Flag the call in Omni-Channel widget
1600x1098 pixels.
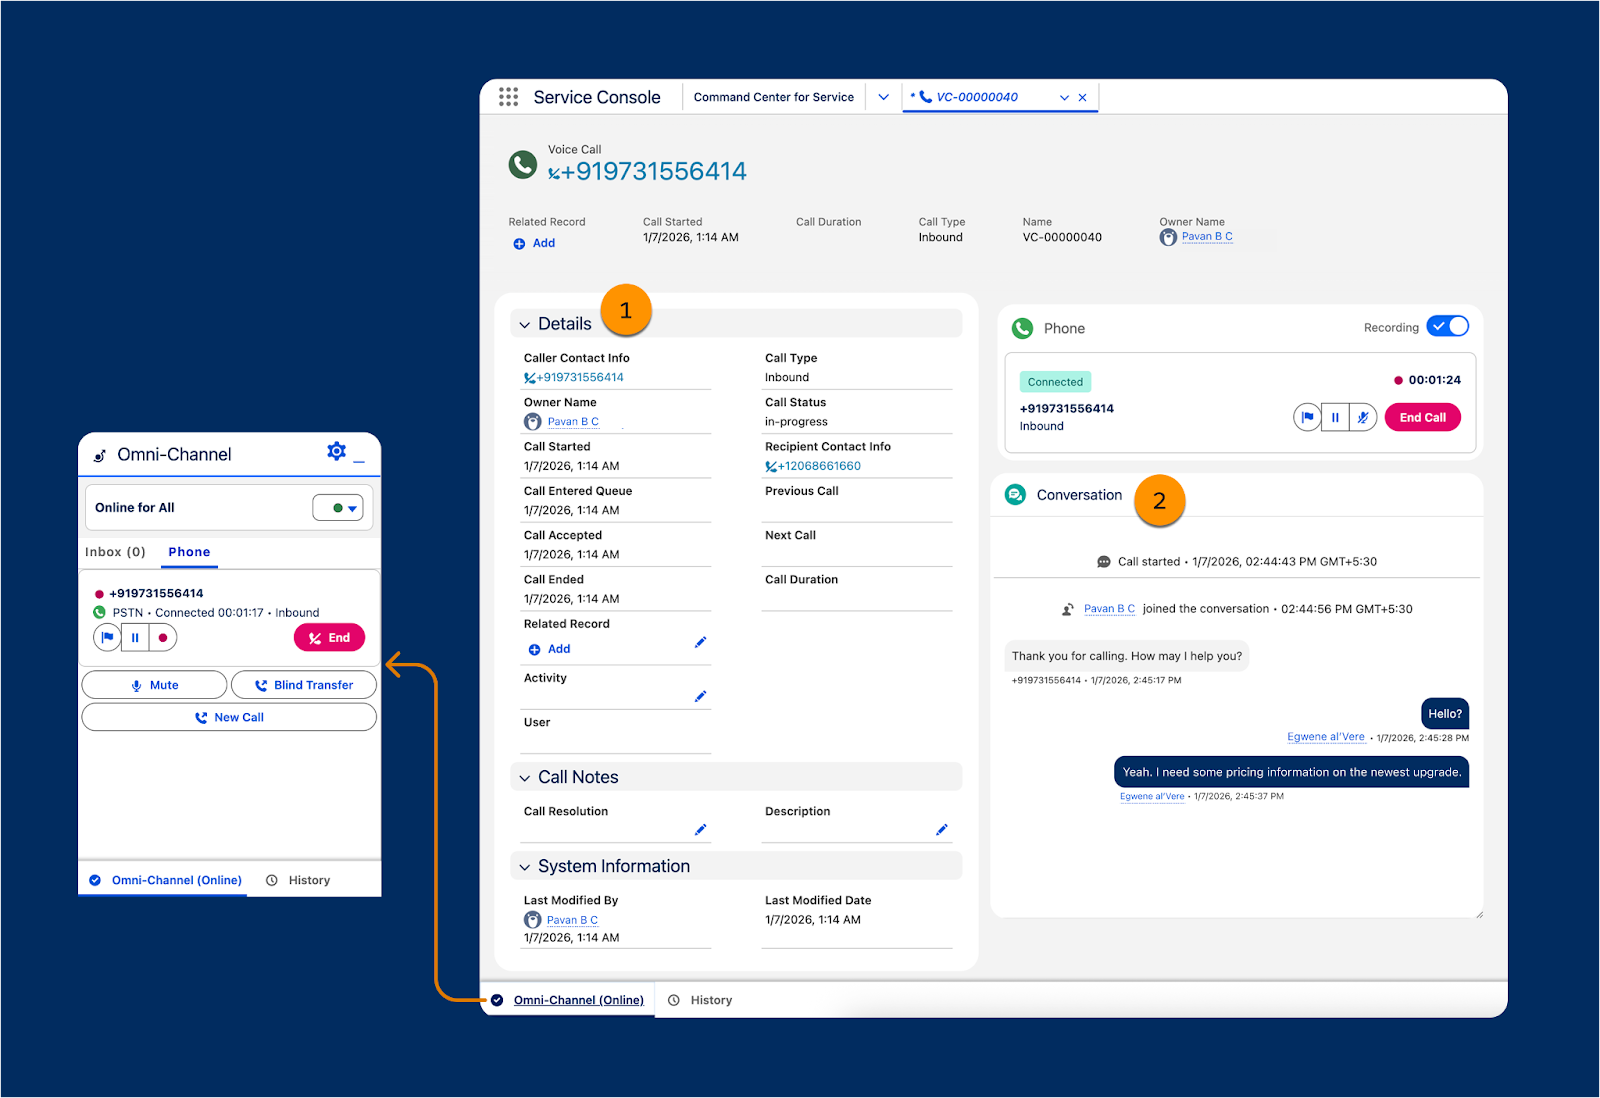tap(107, 637)
